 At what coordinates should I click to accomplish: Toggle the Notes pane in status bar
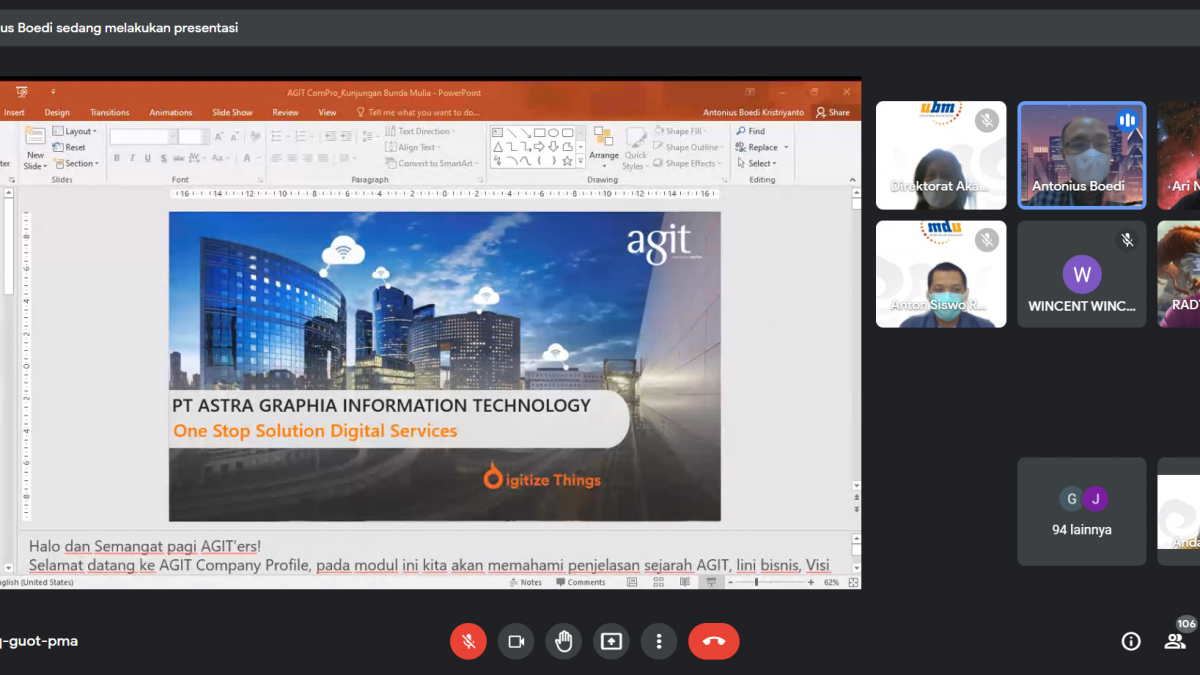click(x=526, y=582)
